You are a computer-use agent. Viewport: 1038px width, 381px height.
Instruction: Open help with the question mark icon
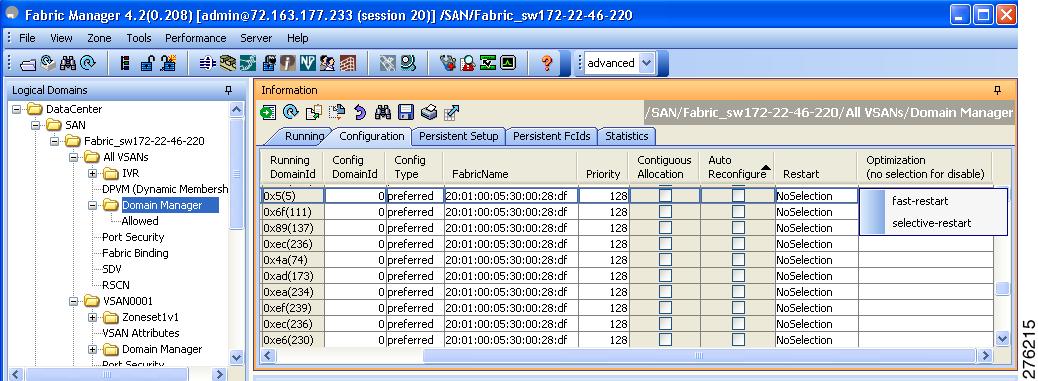(x=547, y=64)
